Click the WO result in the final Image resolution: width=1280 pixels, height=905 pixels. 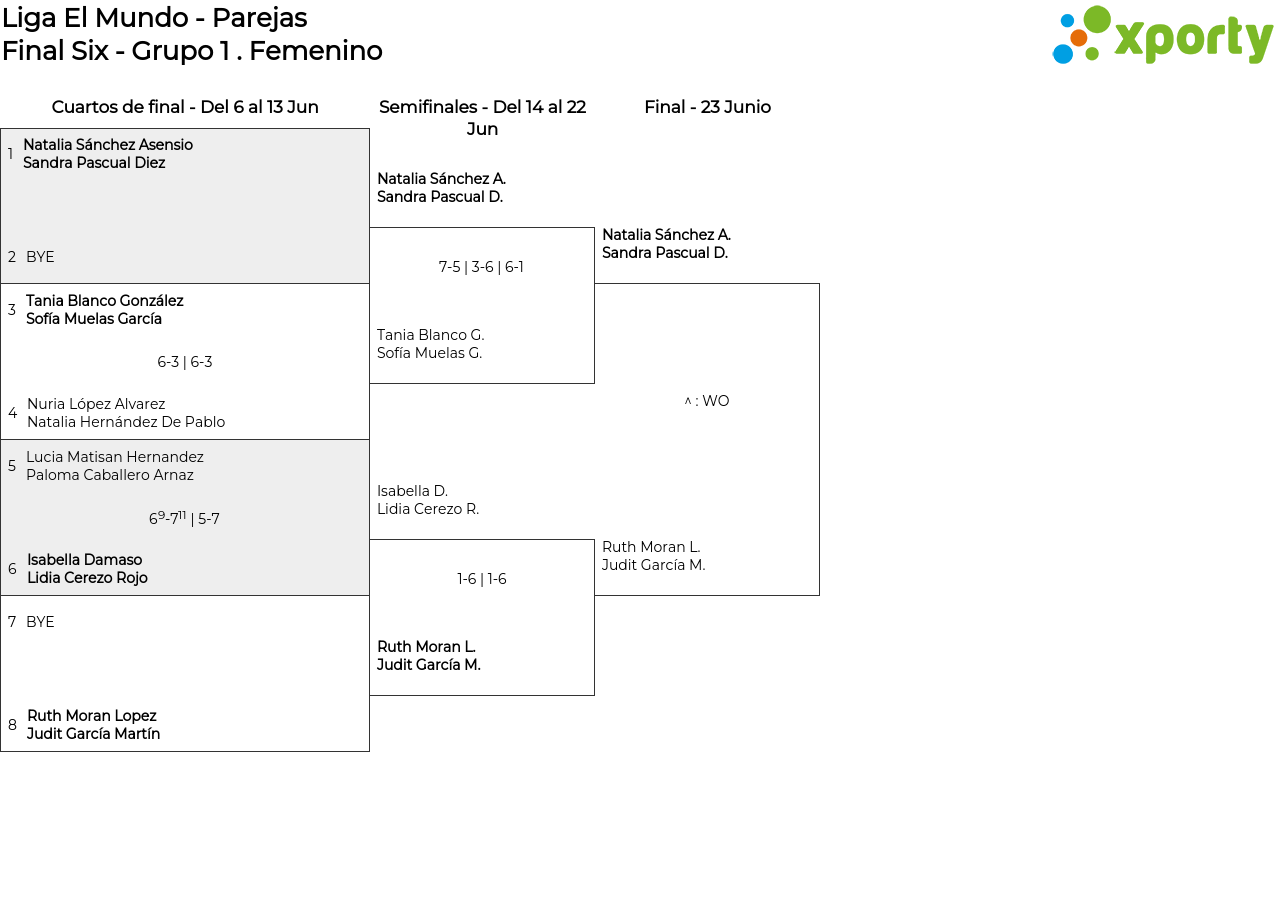pyautogui.click(x=707, y=401)
